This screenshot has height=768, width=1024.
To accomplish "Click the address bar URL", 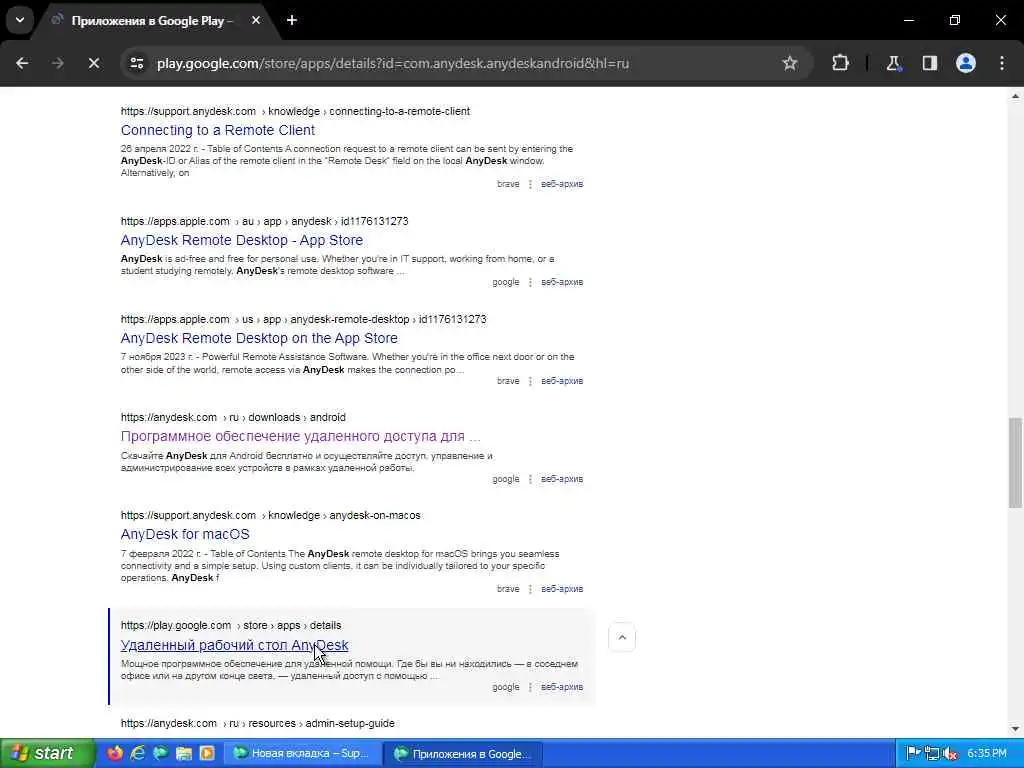I will point(392,63).
